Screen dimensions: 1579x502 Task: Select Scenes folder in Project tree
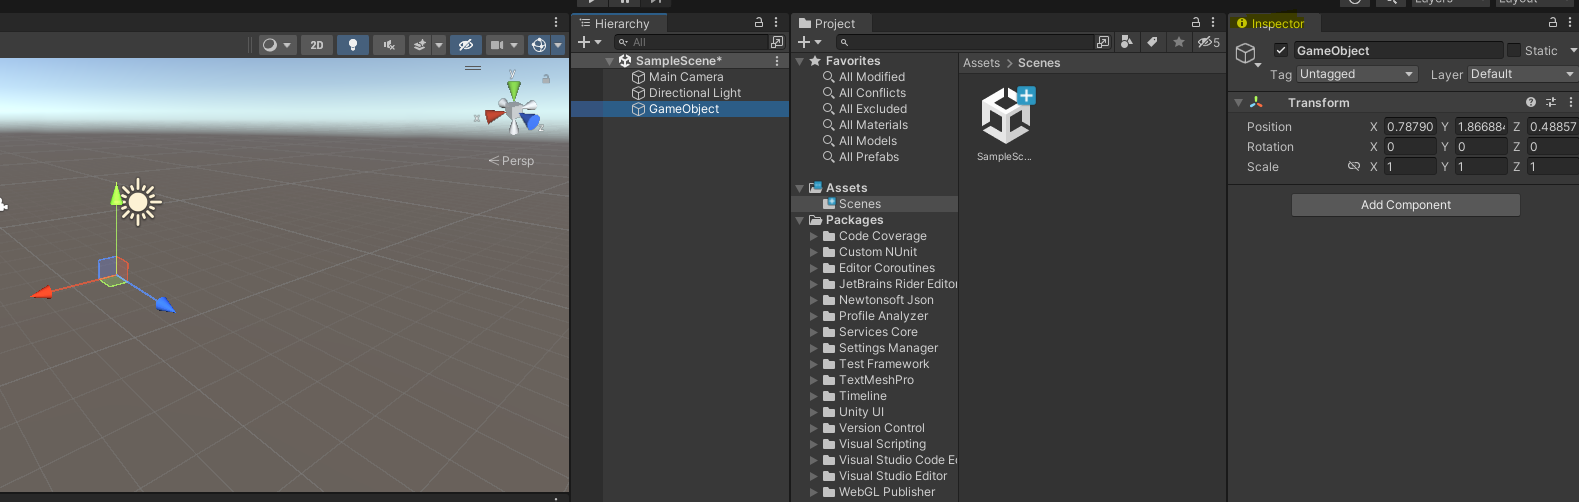click(860, 204)
